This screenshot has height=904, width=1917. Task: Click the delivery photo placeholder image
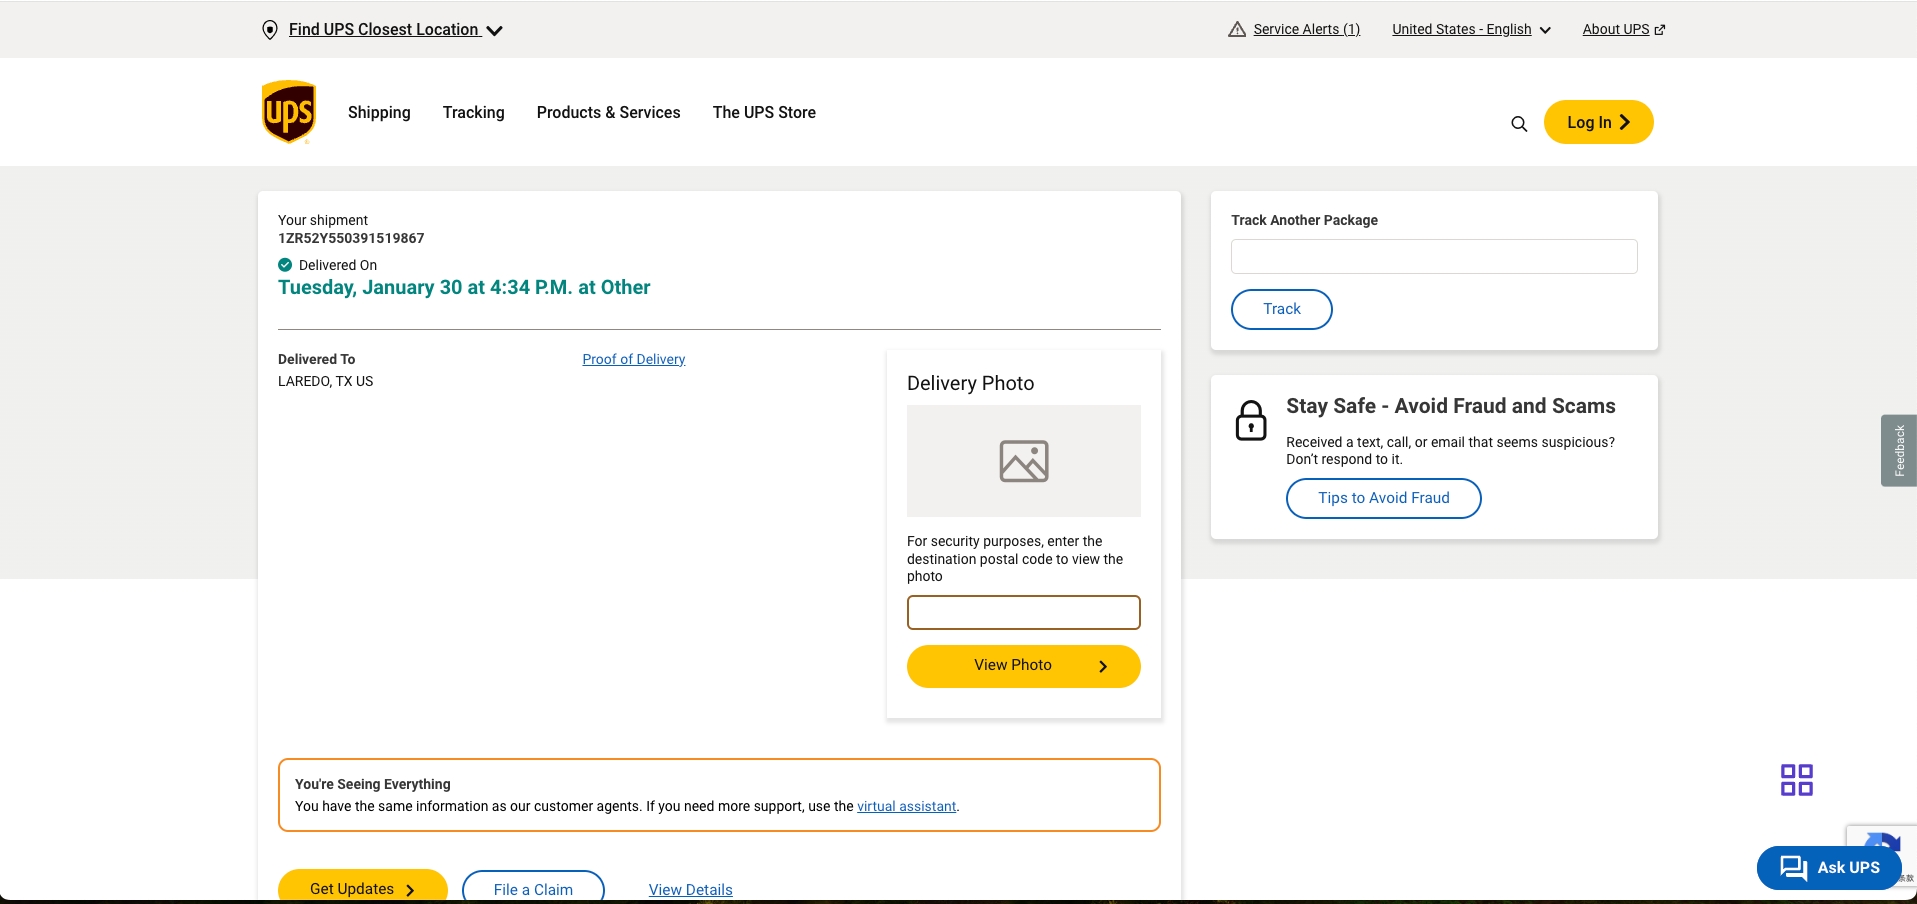click(x=1023, y=461)
